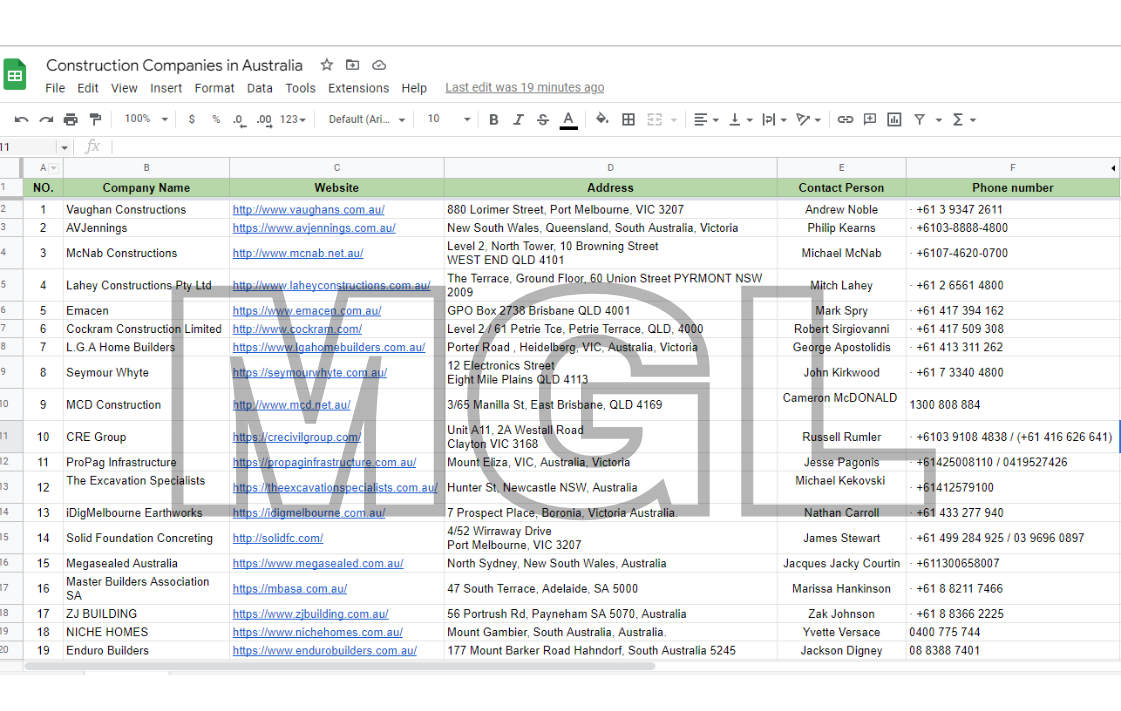Open text rotation dropdown
Image resolution: width=1121 pixels, height=711 pixels.
[809, 119]
